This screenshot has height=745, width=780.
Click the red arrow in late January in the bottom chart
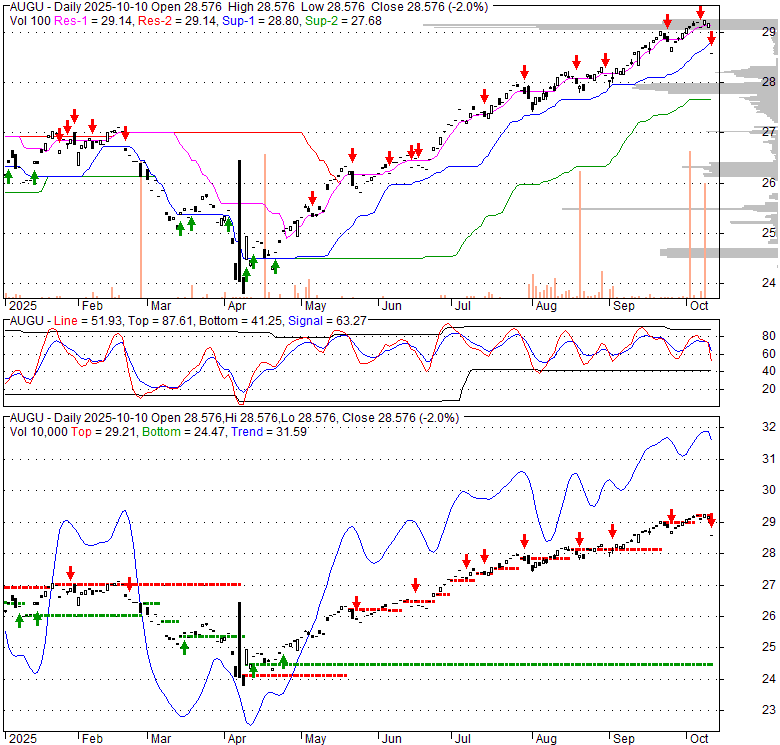[x=71, y=575]
